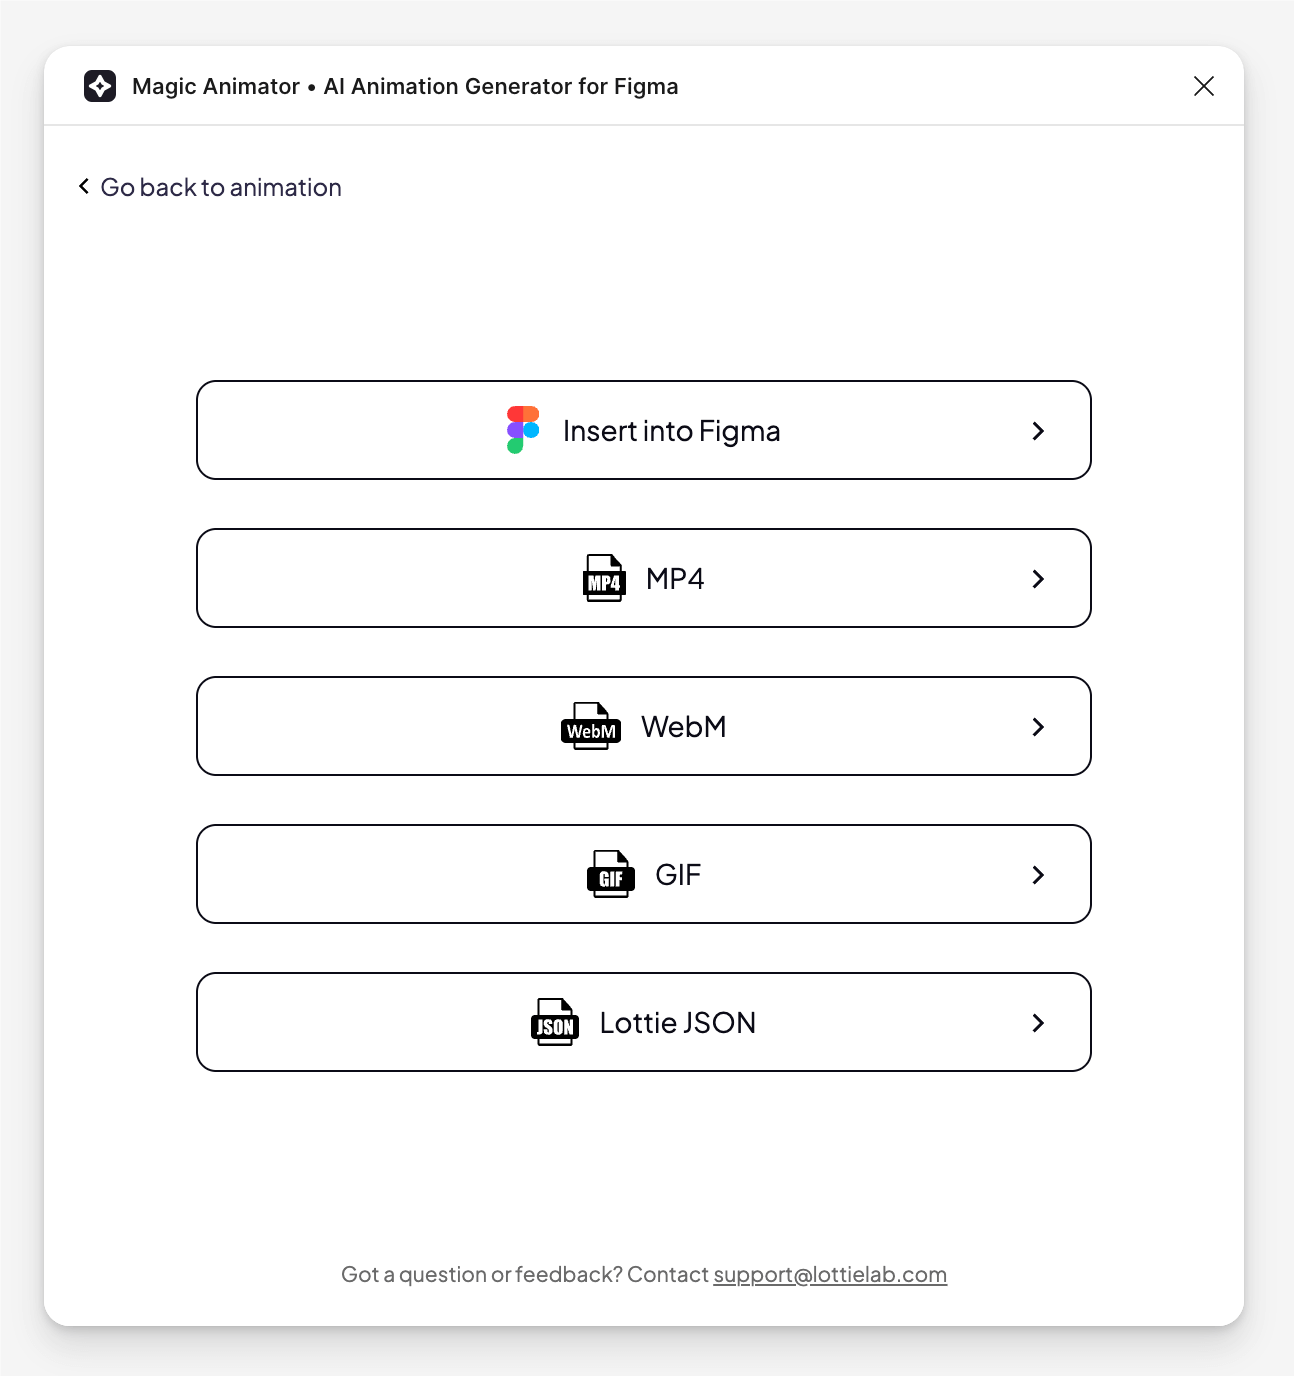This screenshot has width=1294, height=1376.
Task: Select the MP4 export label
Action: pyautogui.click(x=675, y=579)
